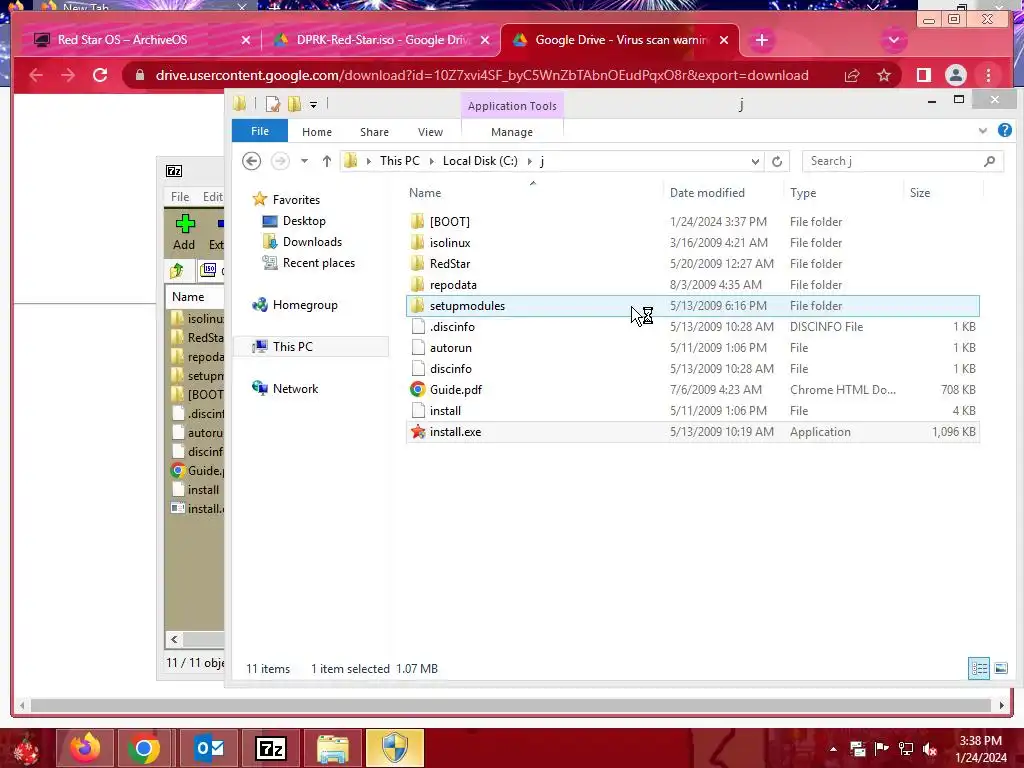Screen dimensions: 1024x768
Task: Select the Guide.pdf Chrome icon
Action: (x=417, y=390)
